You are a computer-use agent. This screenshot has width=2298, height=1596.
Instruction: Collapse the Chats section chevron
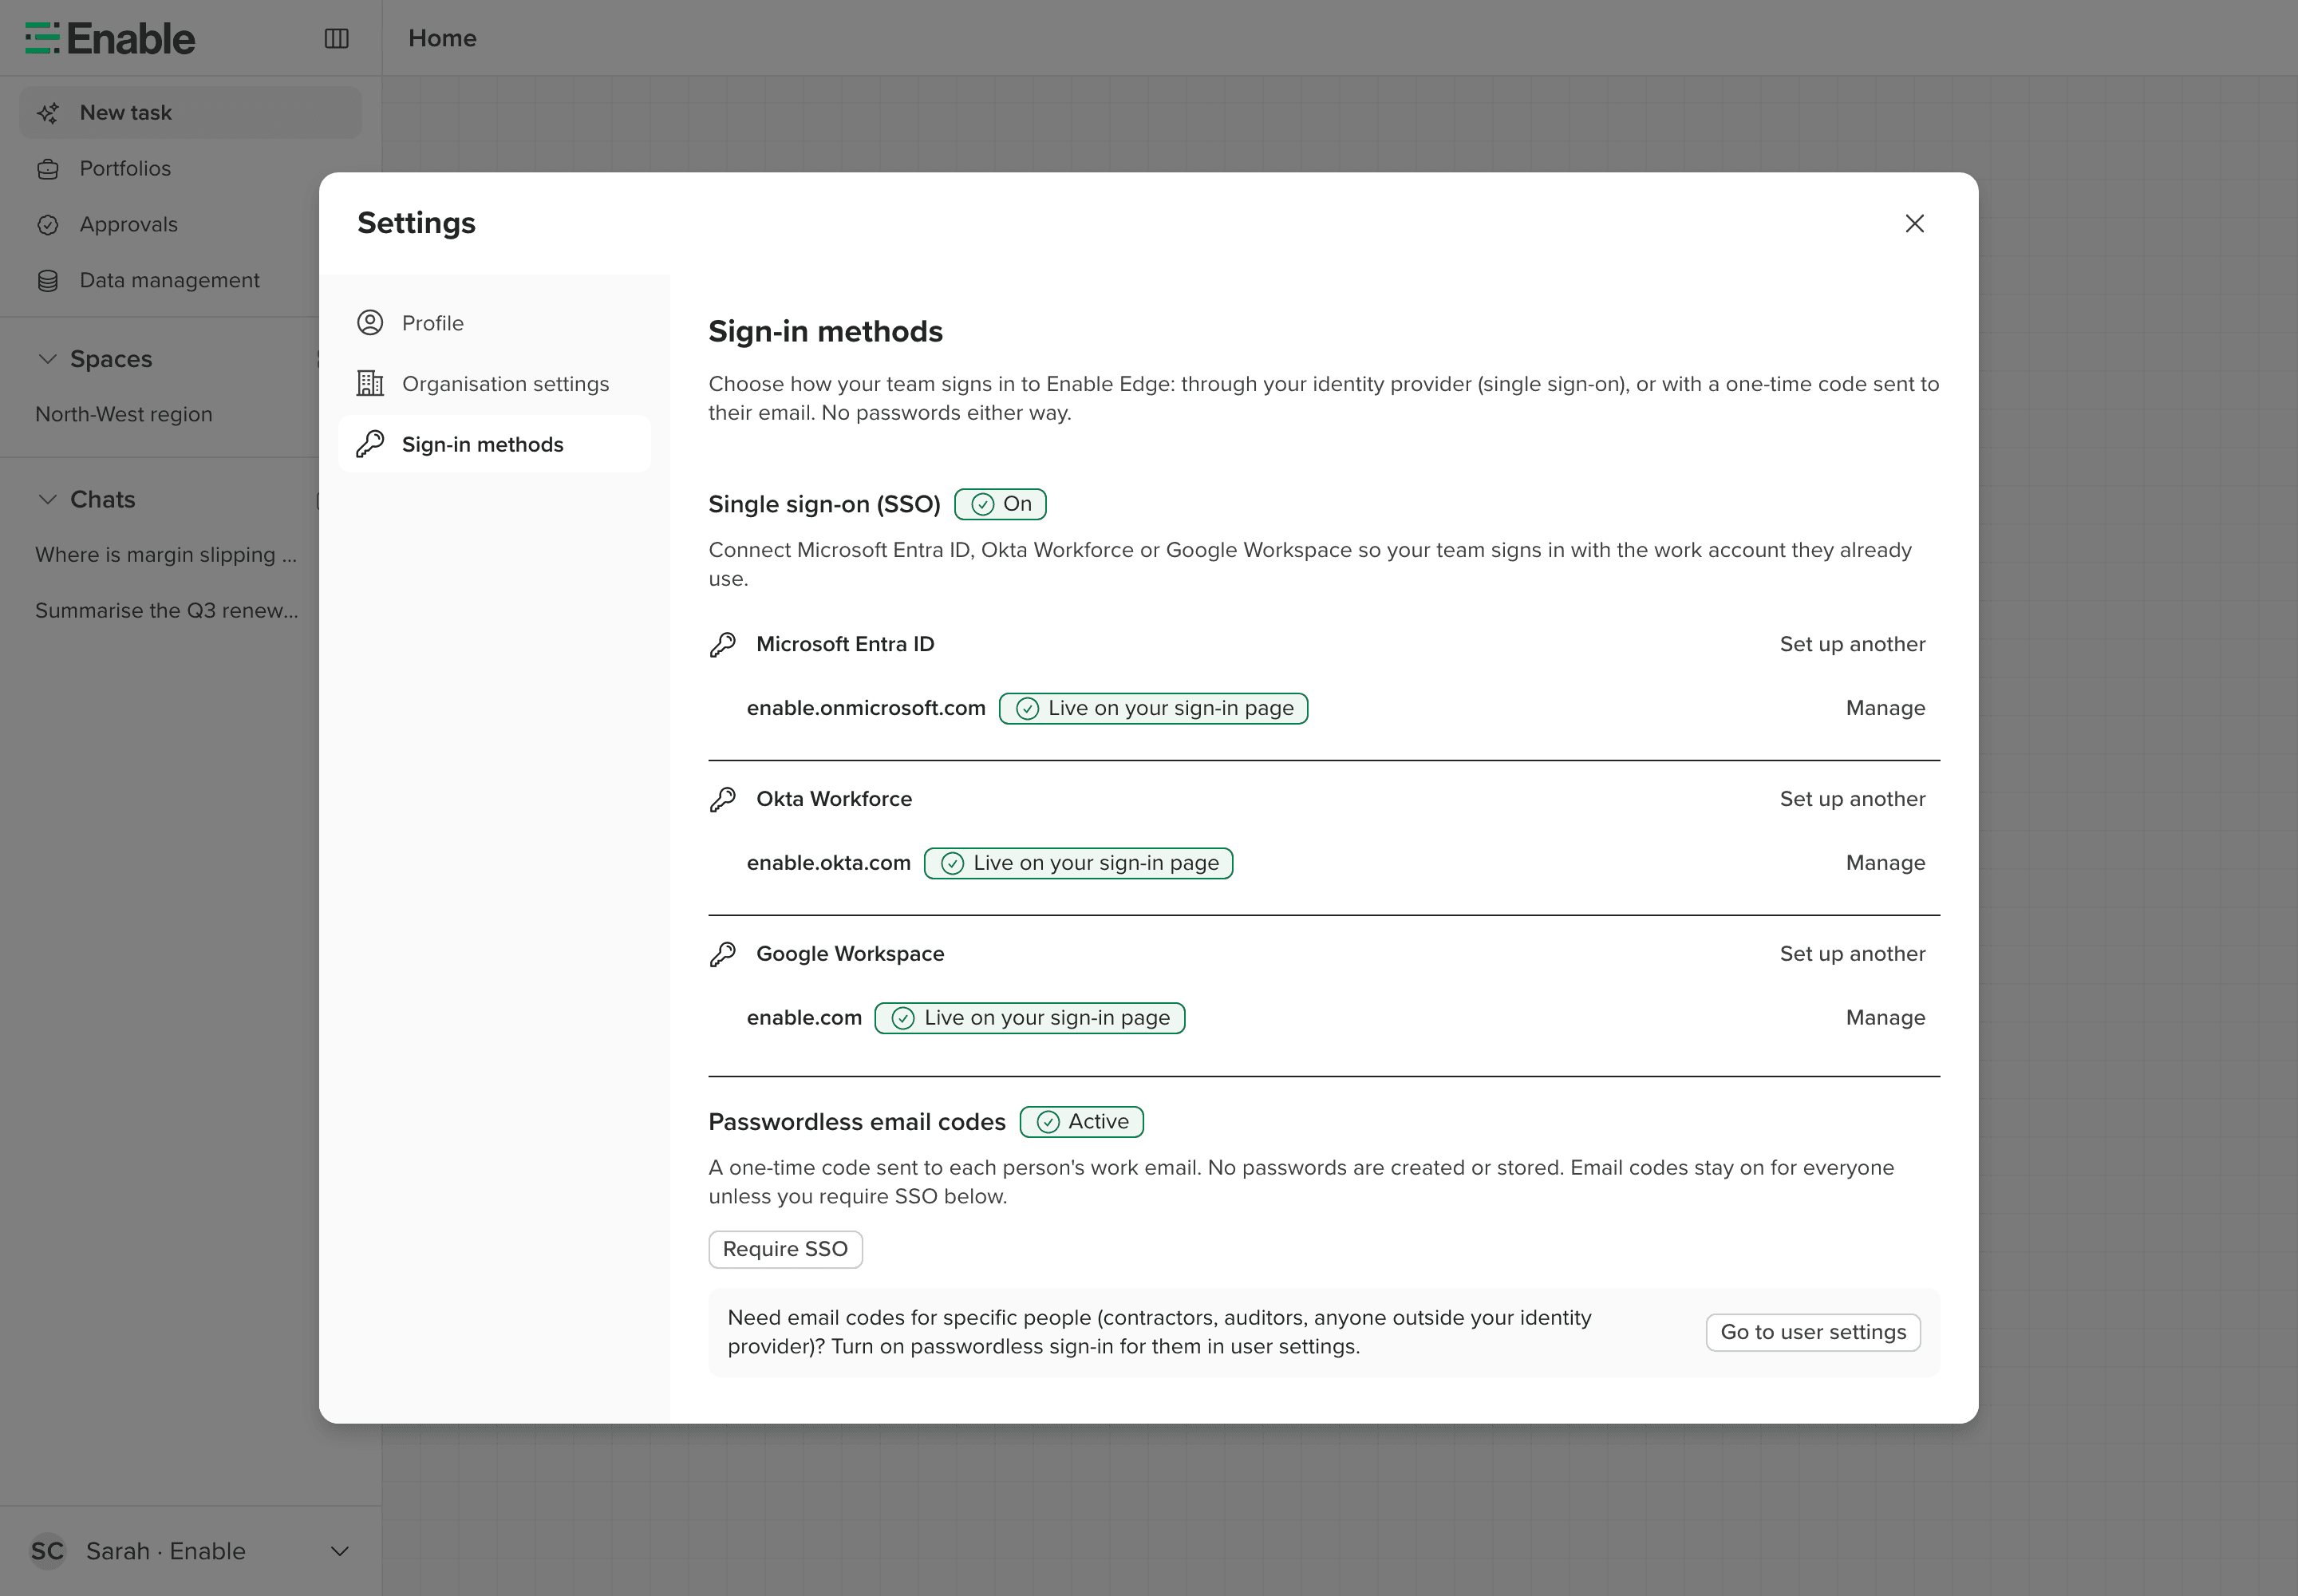(47, 499)
